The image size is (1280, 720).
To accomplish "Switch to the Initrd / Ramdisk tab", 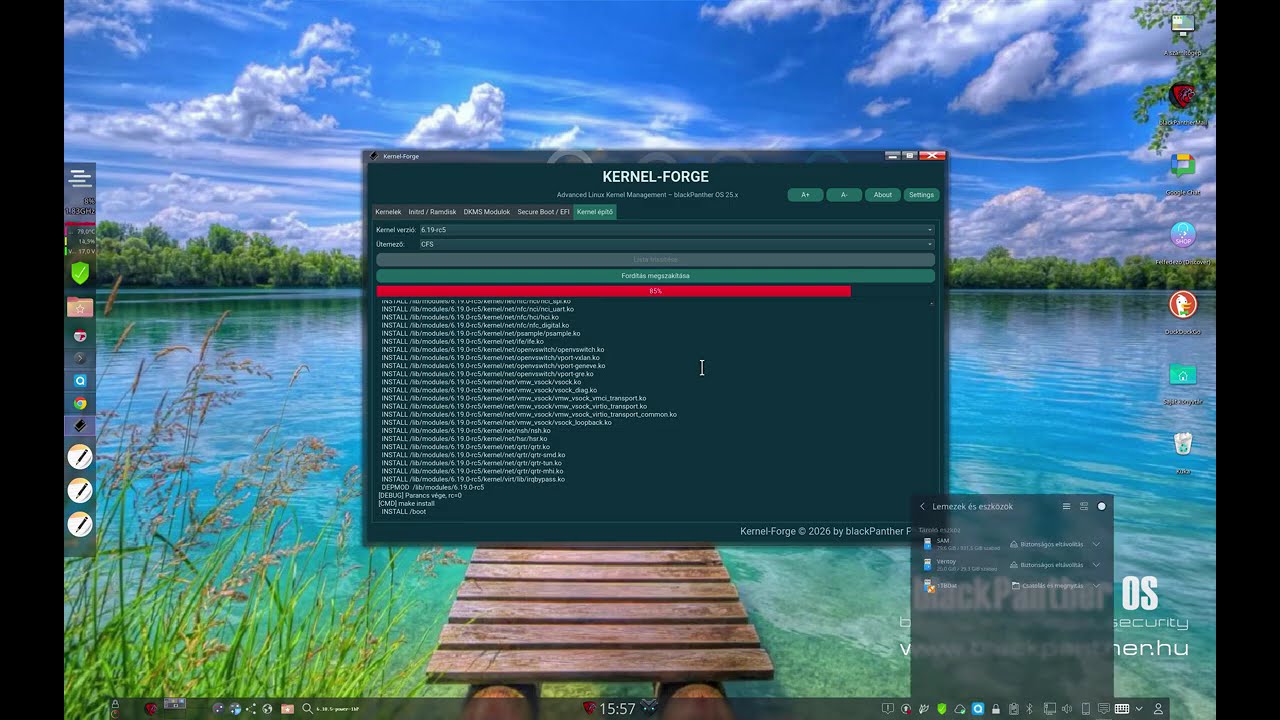I will pyautogui.click(x=432, y=212).
